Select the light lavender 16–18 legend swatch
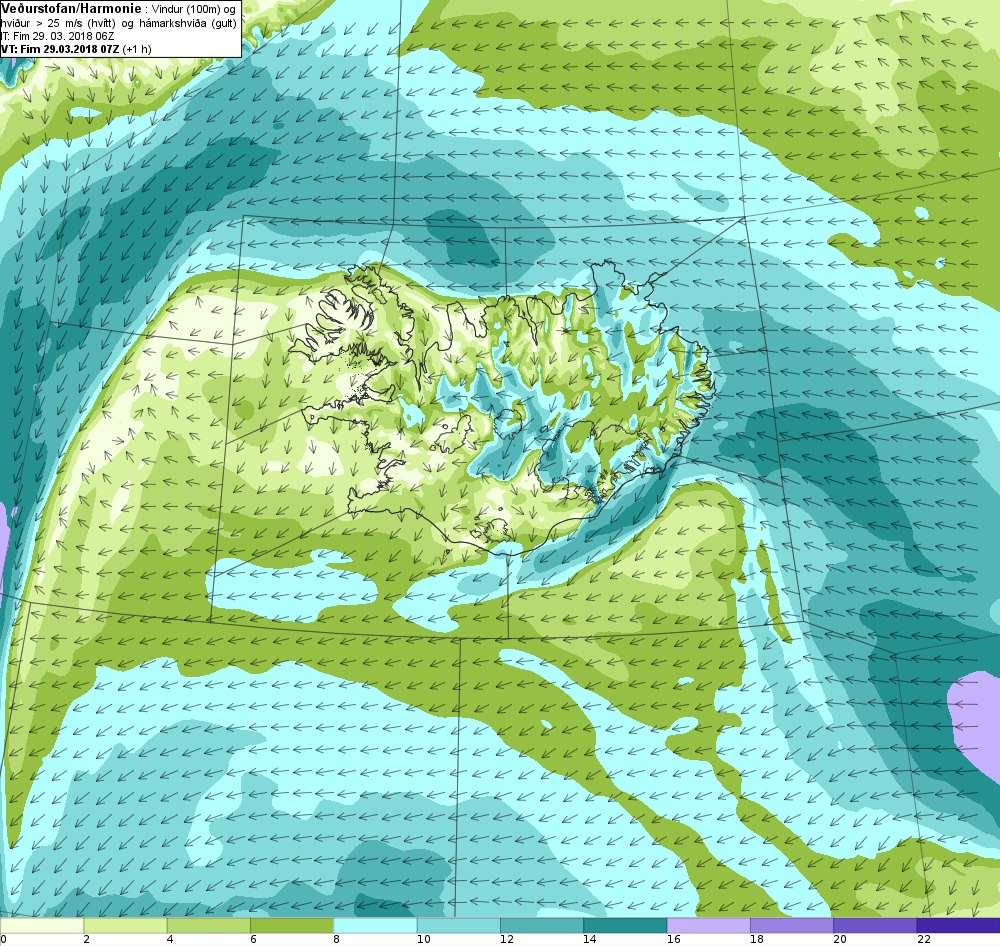The width and height of the screenshot is (1000, 946). click(x=709, y=925)
